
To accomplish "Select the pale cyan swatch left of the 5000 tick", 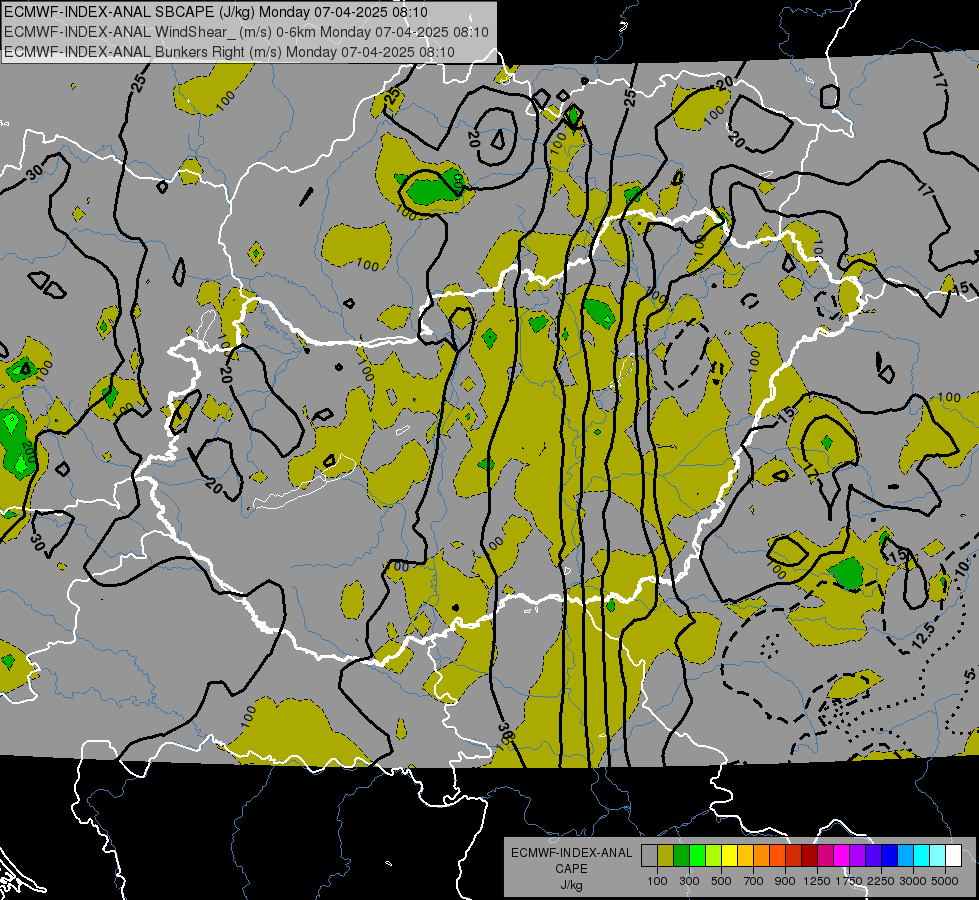I will [937, 856].
